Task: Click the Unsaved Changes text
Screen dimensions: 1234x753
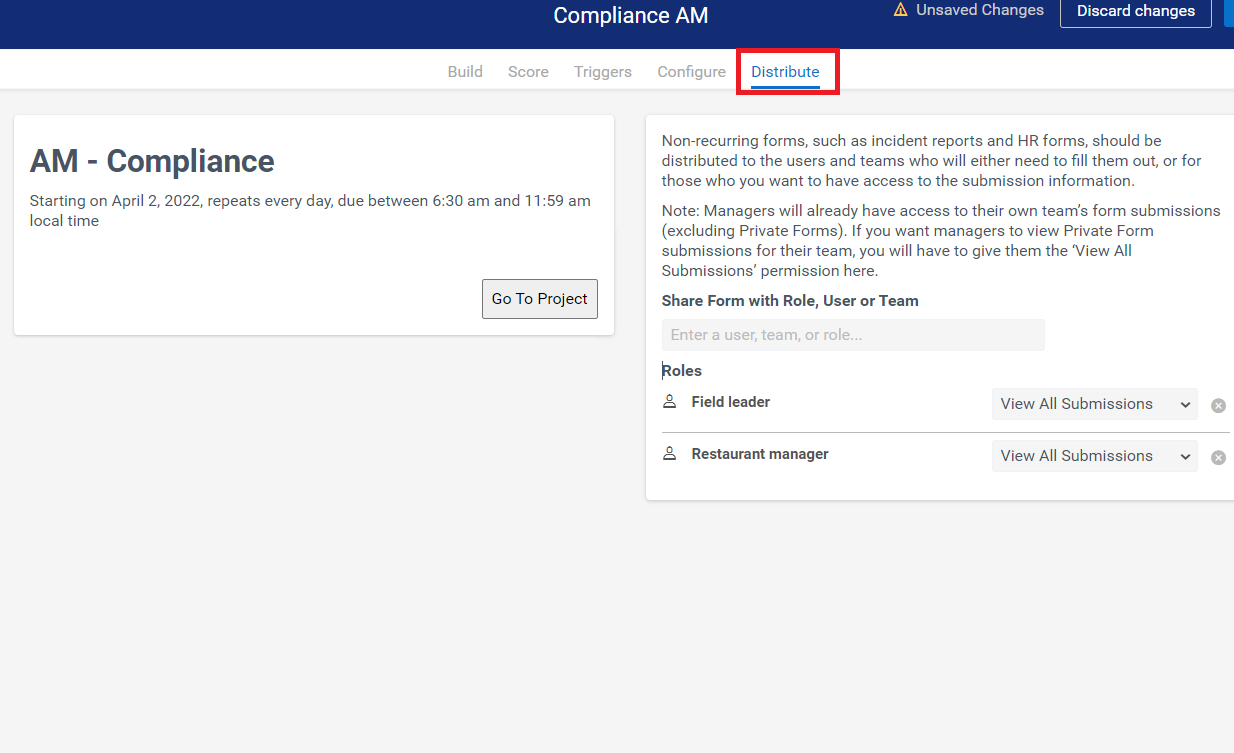Action: click(x=980, y=10)
